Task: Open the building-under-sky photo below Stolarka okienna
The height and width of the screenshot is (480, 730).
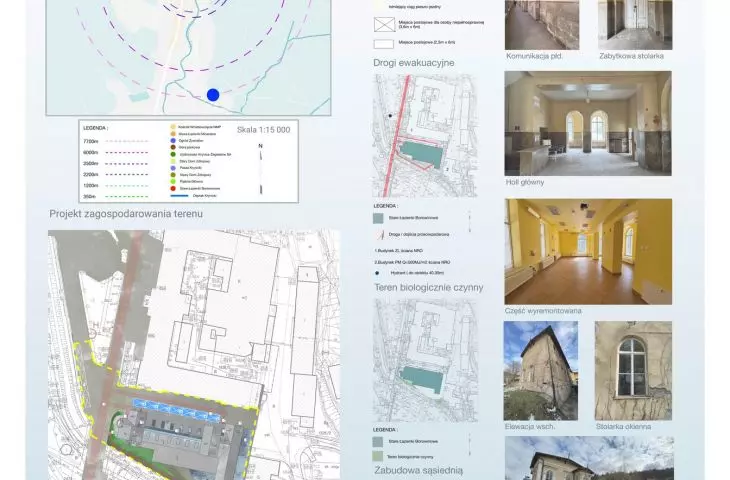Action: 589,458
